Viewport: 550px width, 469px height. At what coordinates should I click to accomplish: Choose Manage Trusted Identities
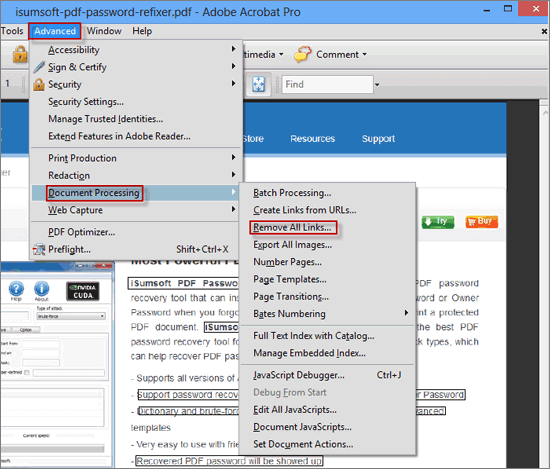[135, 119]
